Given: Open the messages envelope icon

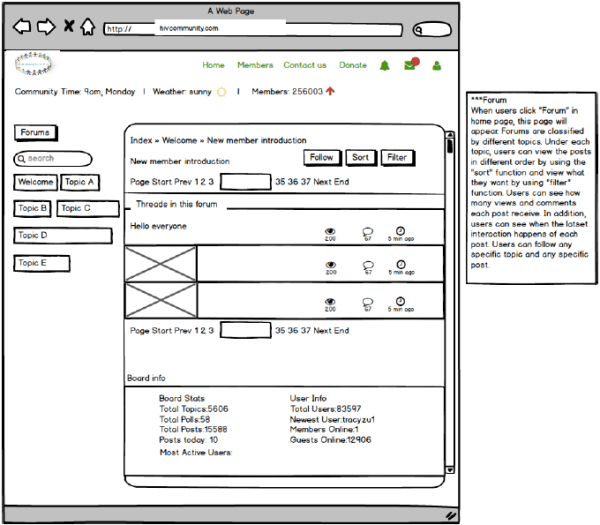Looking at the screenshot, I should click(410, 66).
